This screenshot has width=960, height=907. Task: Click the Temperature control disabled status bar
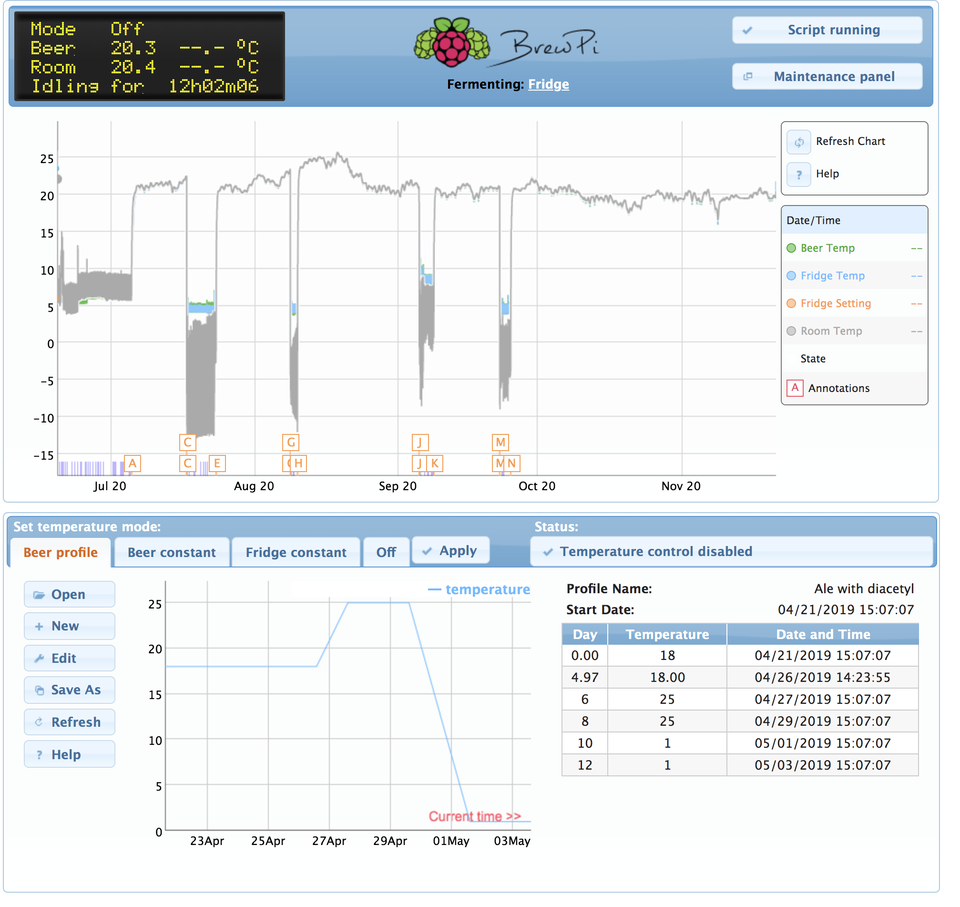732,552
